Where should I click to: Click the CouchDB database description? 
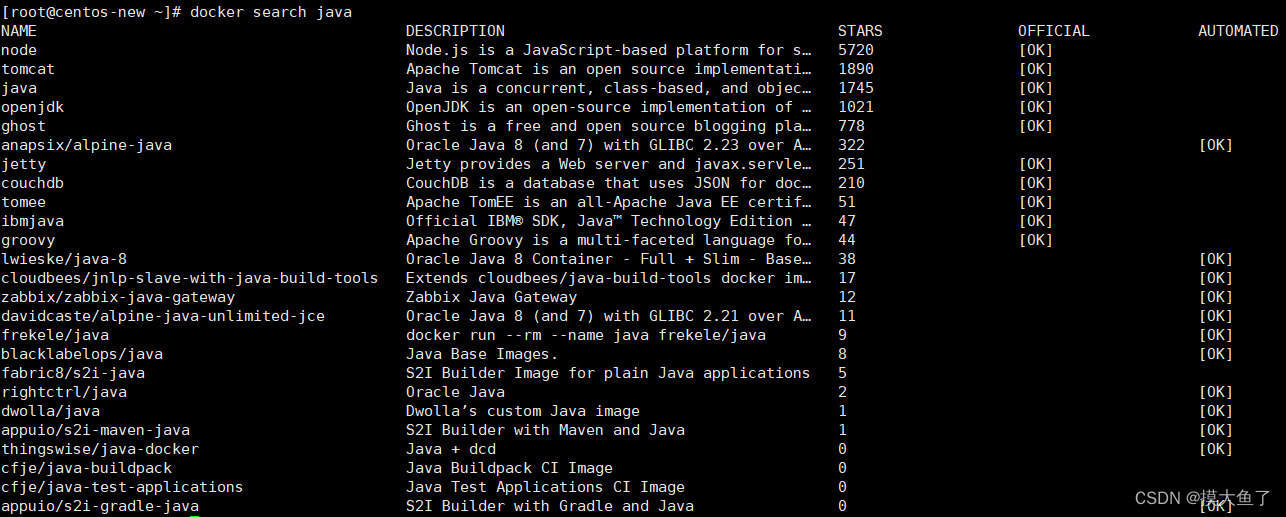click(x=609, y=183)
